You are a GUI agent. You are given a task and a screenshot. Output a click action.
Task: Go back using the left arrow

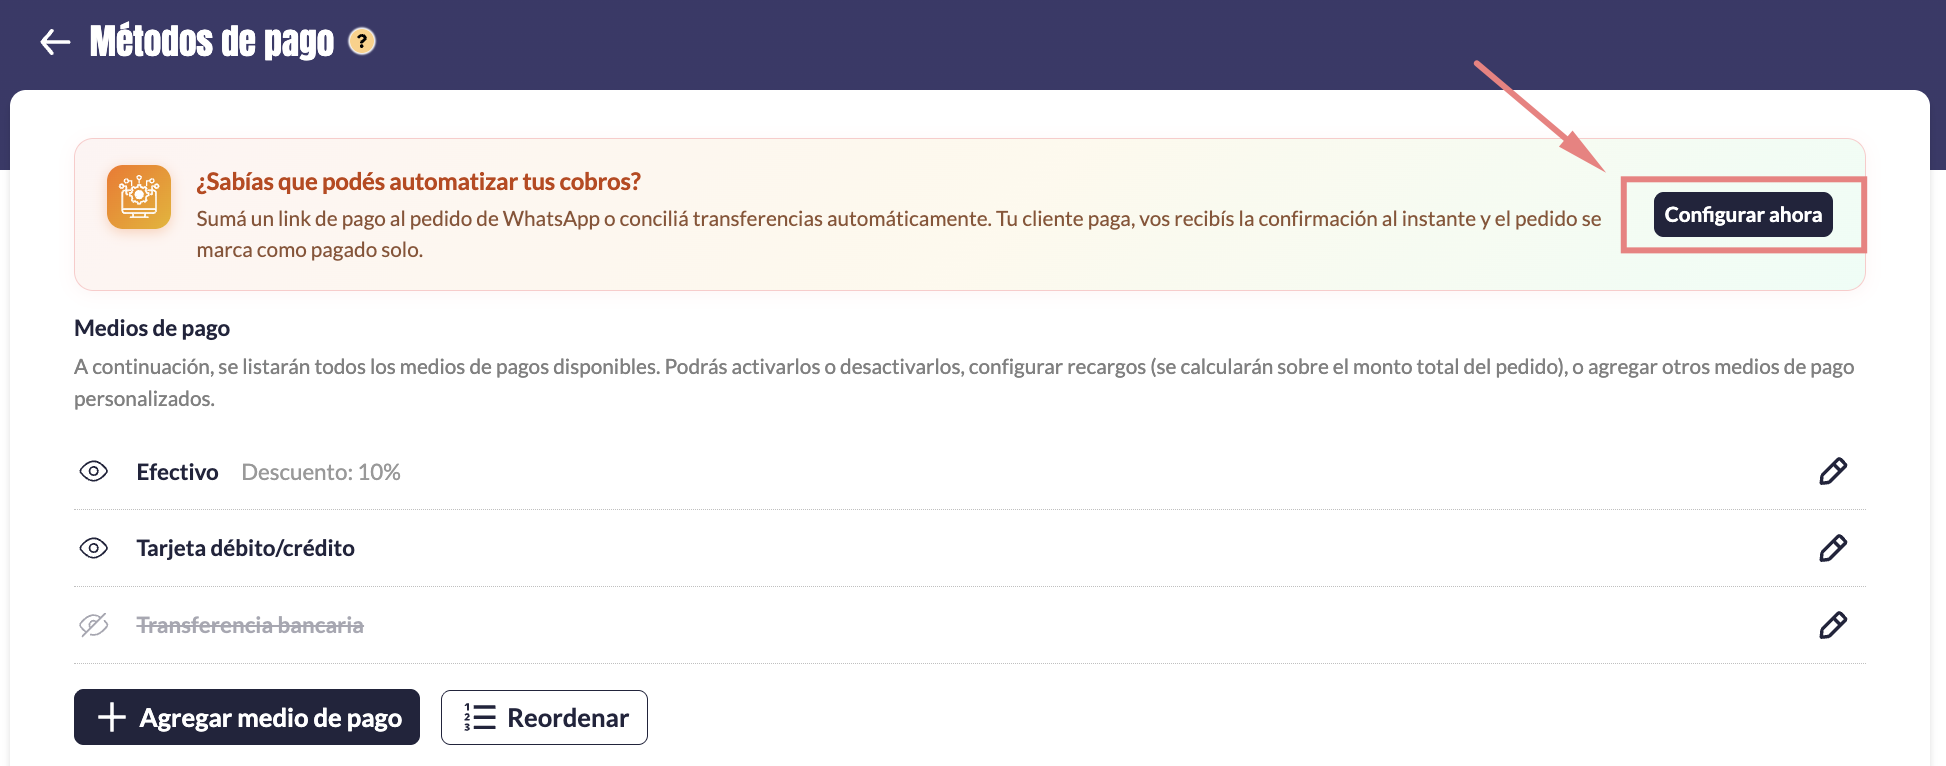pyautogui.click(x=55, y=42)
